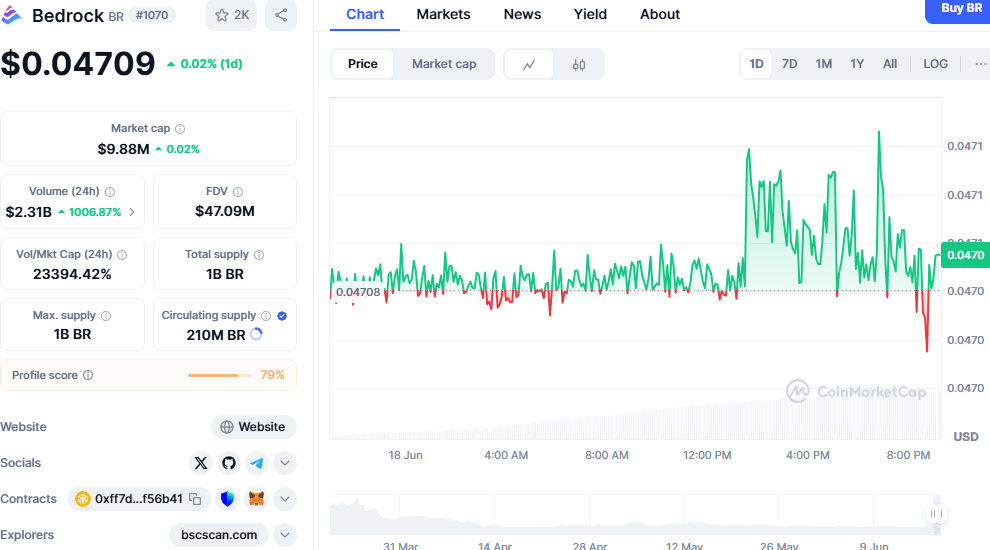Open the Telegram social icon
The width and height of the screenshot is (990, 550).
click(256, 463)
